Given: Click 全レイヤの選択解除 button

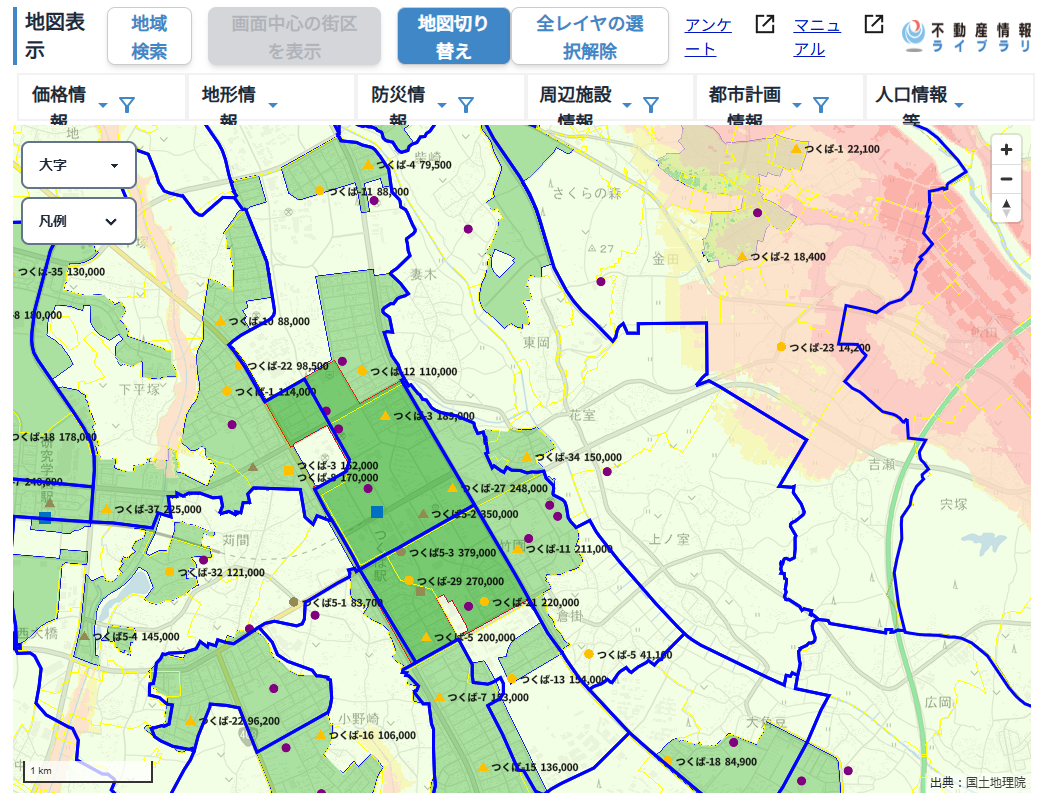Looking at the screenshot, I should tap(589, 37).
